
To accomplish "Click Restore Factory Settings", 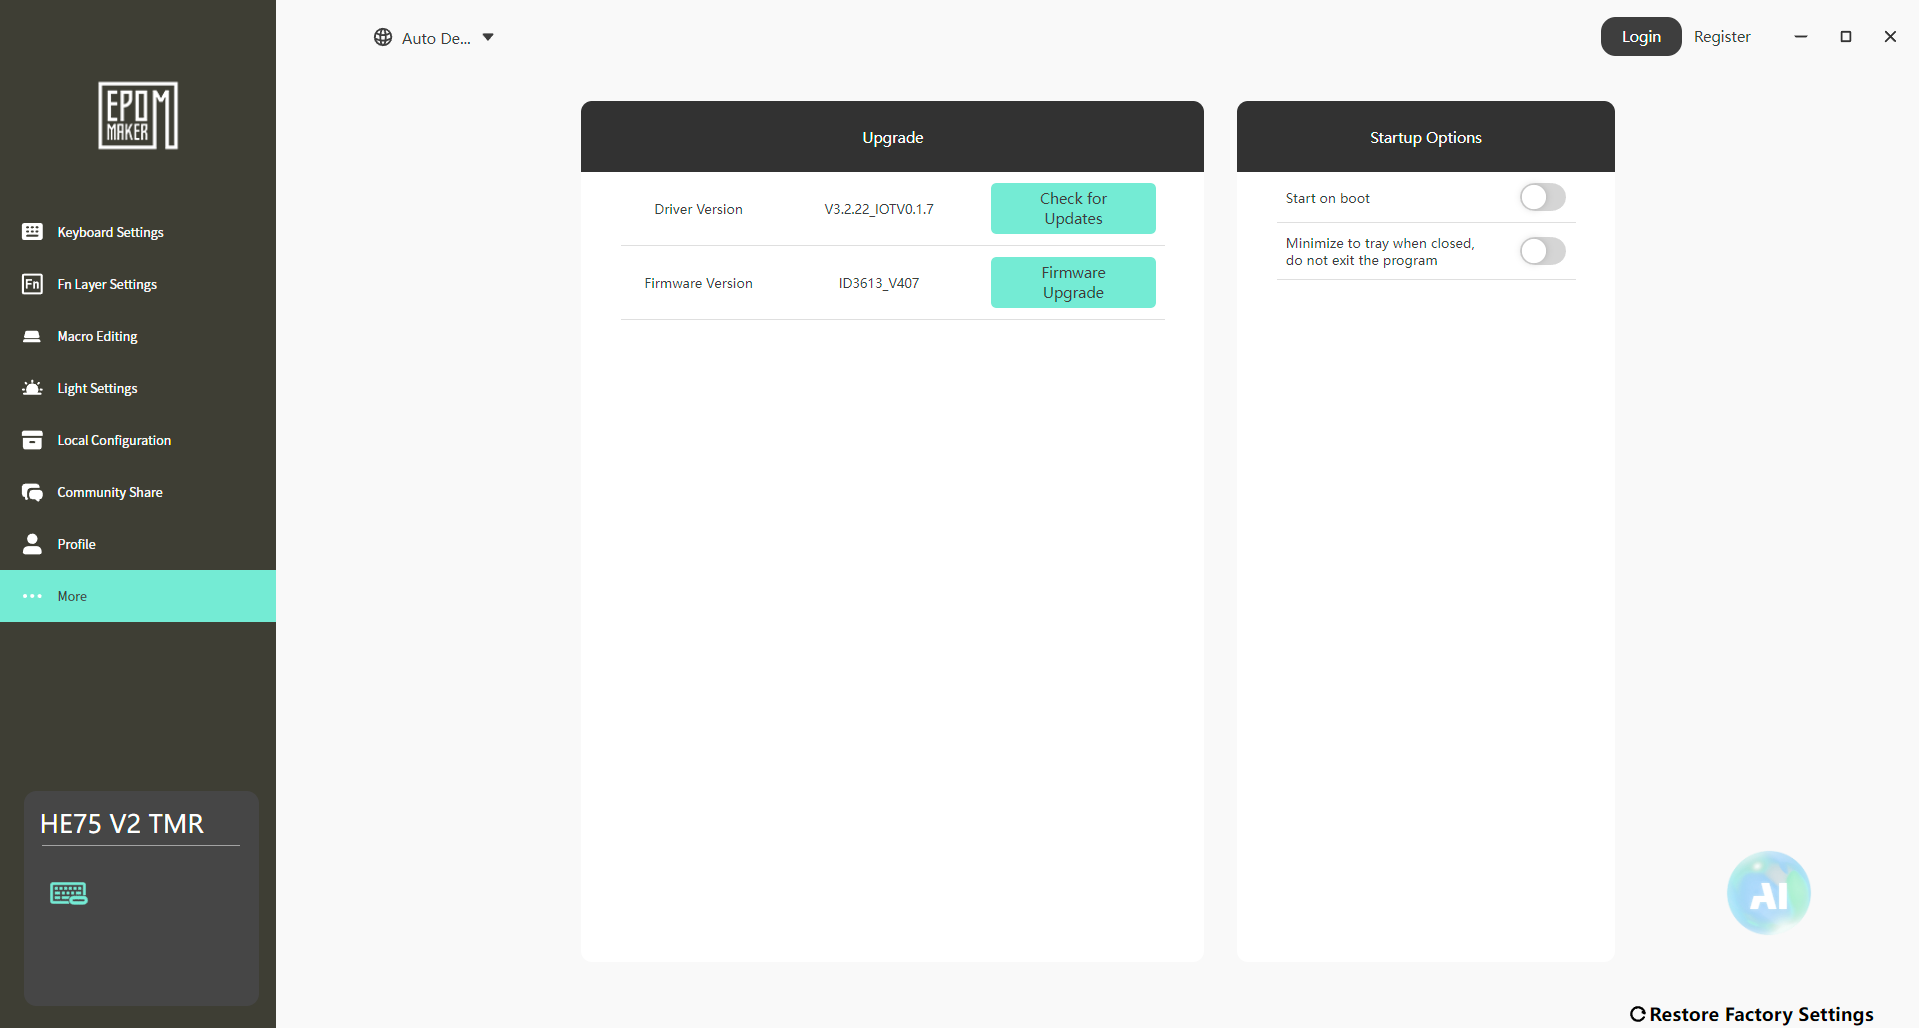I will (1752, 1014).
